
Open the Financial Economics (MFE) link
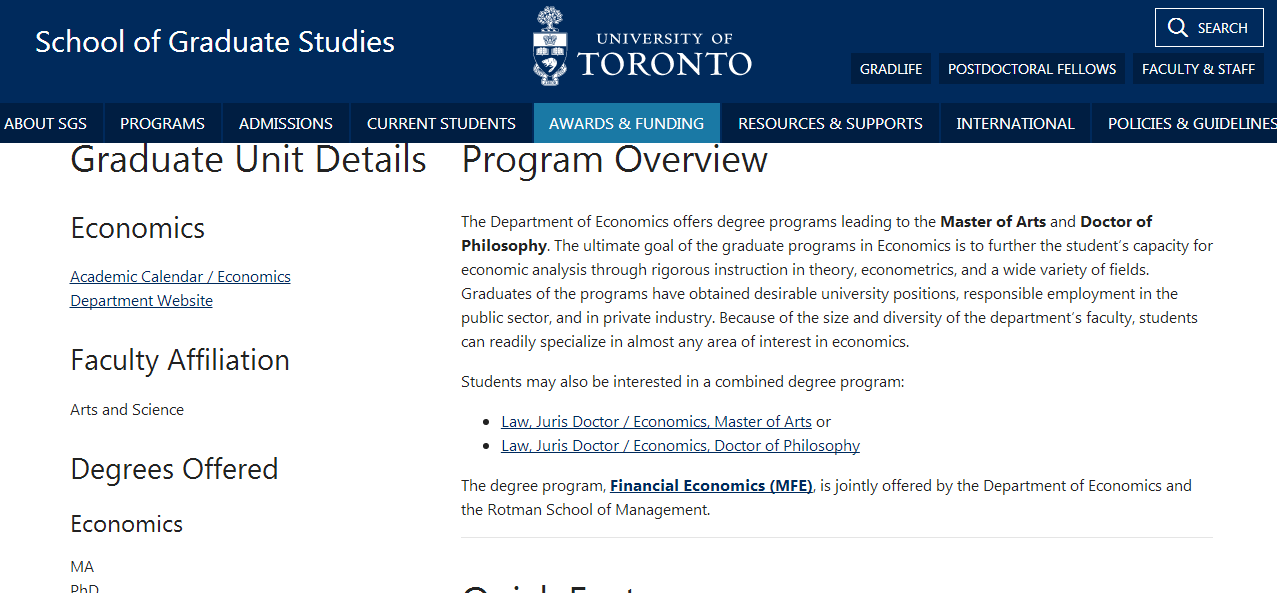(711, 486)
